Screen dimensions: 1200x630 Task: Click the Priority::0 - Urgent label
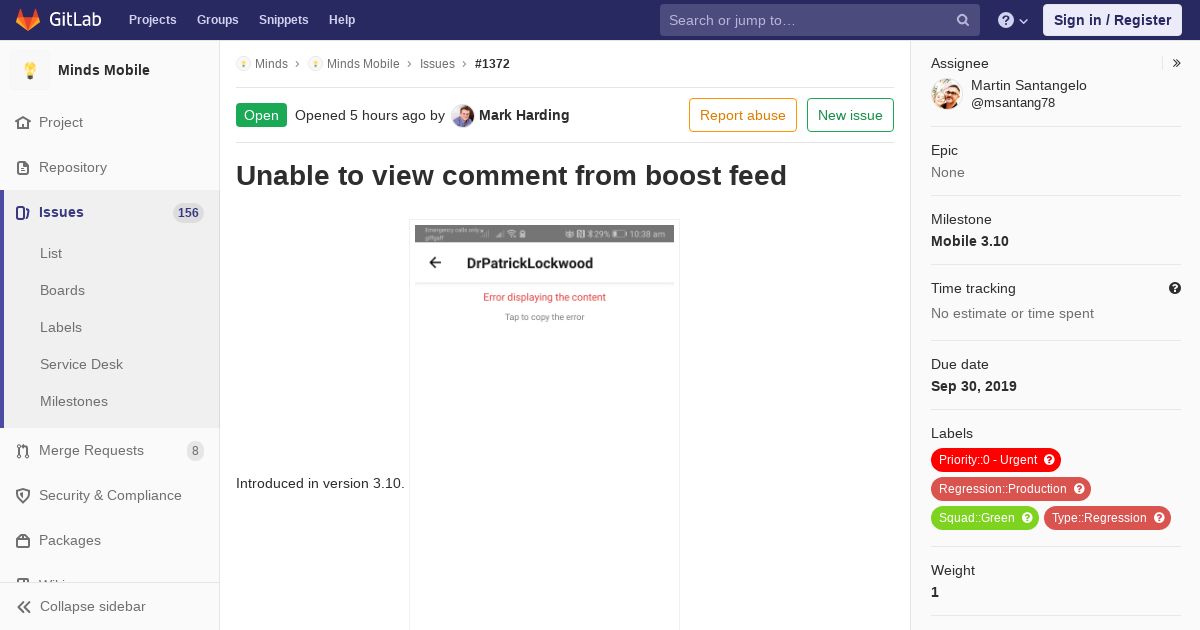[x=996, y=460]
